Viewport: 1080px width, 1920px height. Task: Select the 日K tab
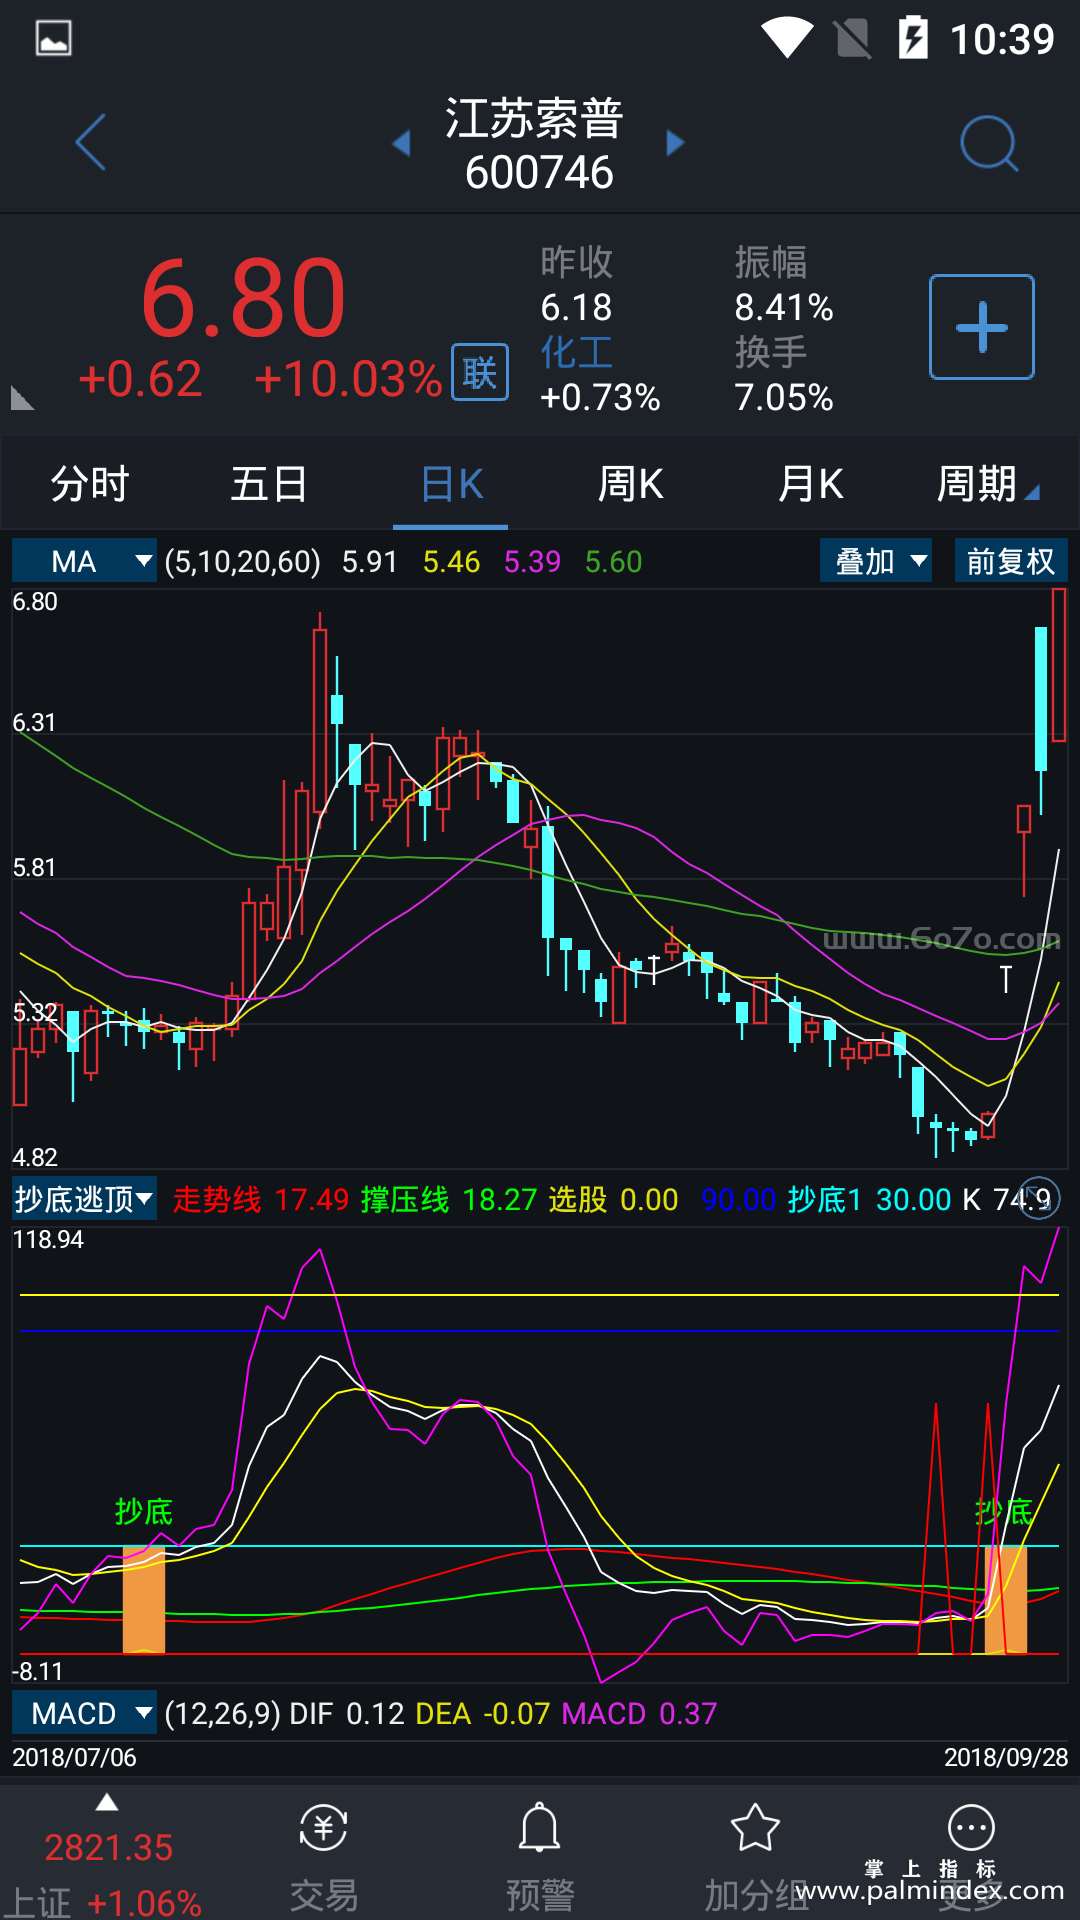coord(452,484)
